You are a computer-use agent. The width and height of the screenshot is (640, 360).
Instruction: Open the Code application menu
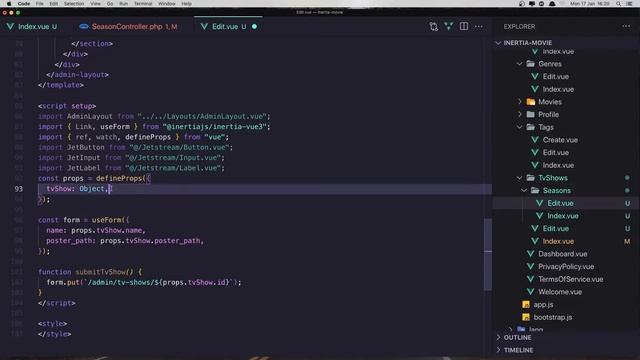point(24,4)
